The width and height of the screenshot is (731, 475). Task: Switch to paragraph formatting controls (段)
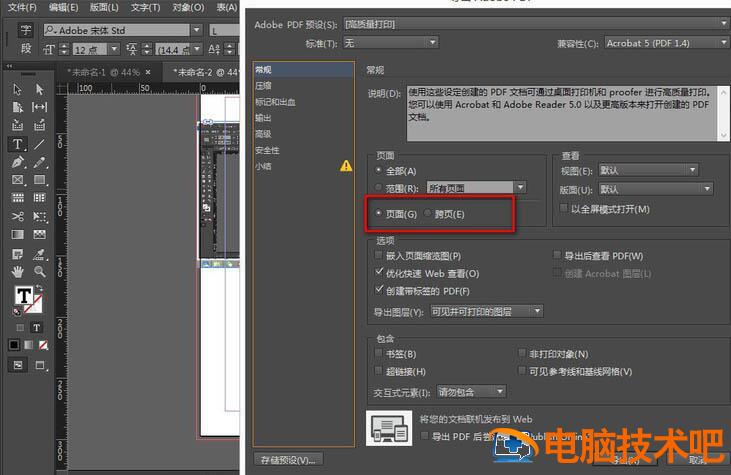click(26, 48)
